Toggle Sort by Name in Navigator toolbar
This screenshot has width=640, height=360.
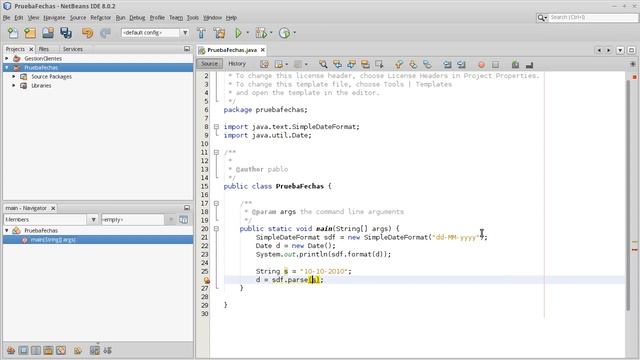coord(95,350)
